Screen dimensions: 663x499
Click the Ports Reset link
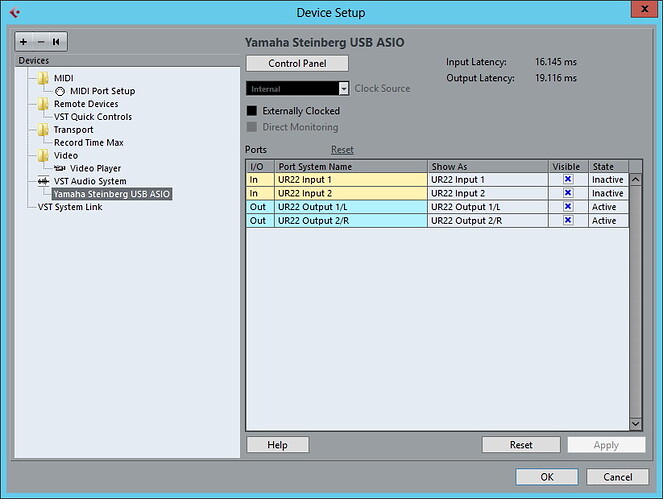tap(342, 150)
